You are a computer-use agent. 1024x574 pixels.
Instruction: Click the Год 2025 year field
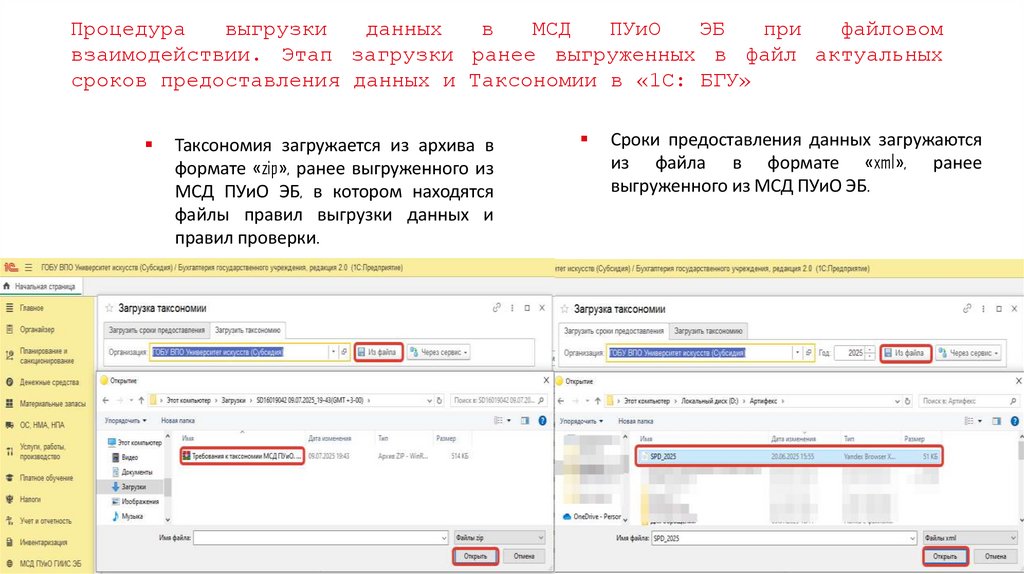[x=850, y=353]
